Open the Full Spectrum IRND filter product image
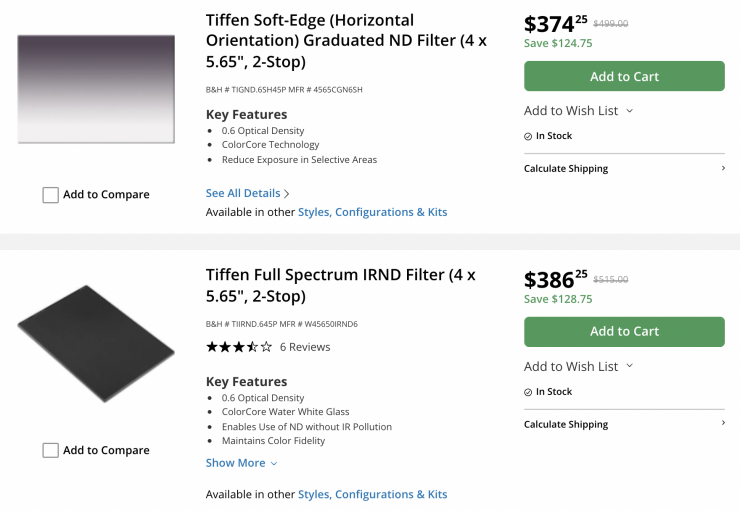Image resolution: width=740 pixels, height=510 pixels. pyautogui.click(x=96, y=343)
